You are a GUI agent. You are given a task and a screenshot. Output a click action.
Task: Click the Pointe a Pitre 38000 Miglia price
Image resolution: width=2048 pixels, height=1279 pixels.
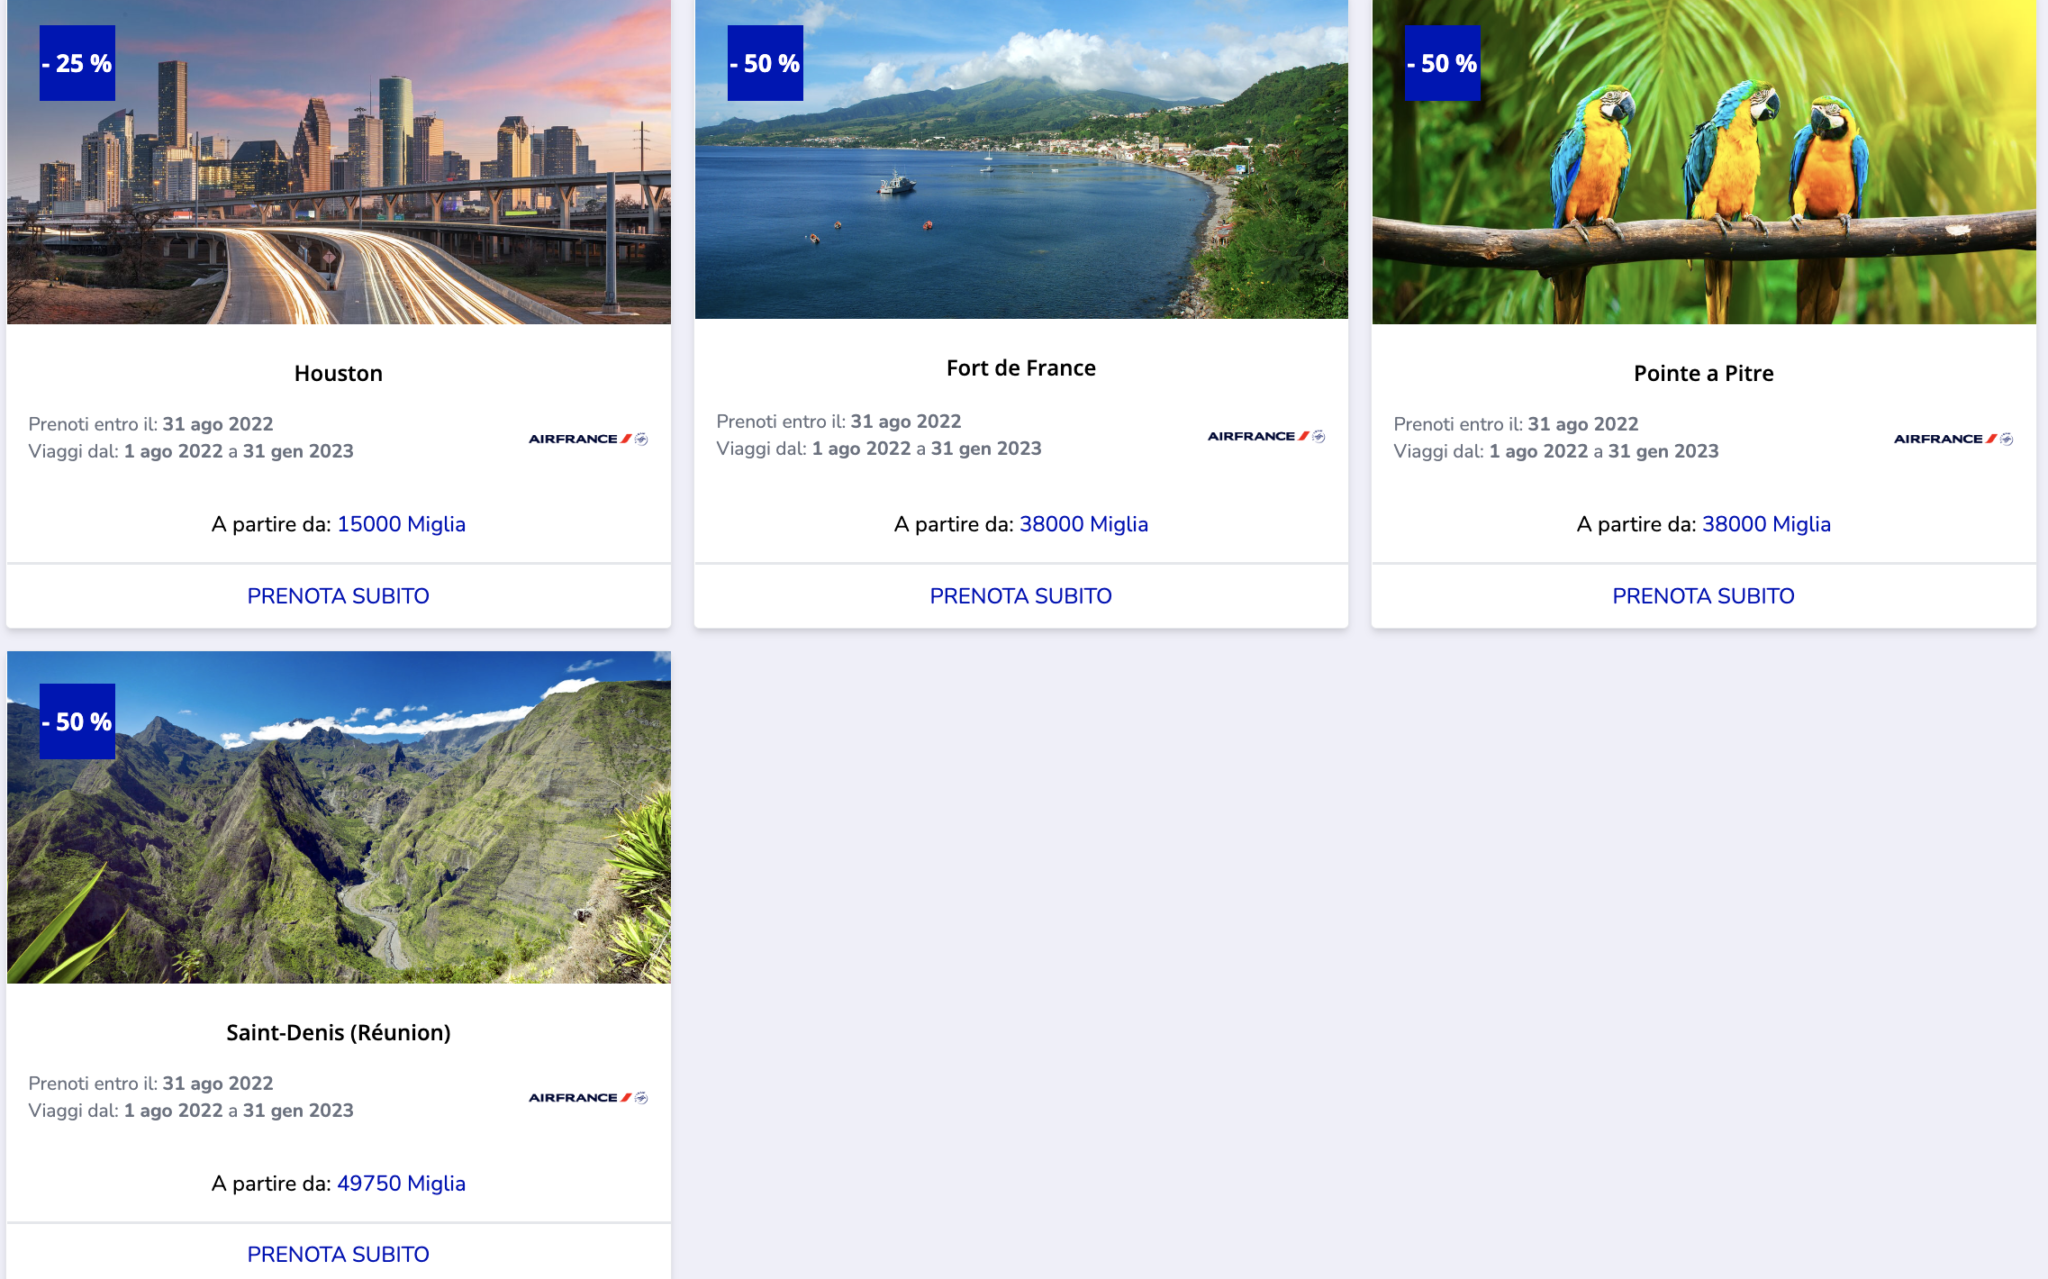click(1766, 524)
